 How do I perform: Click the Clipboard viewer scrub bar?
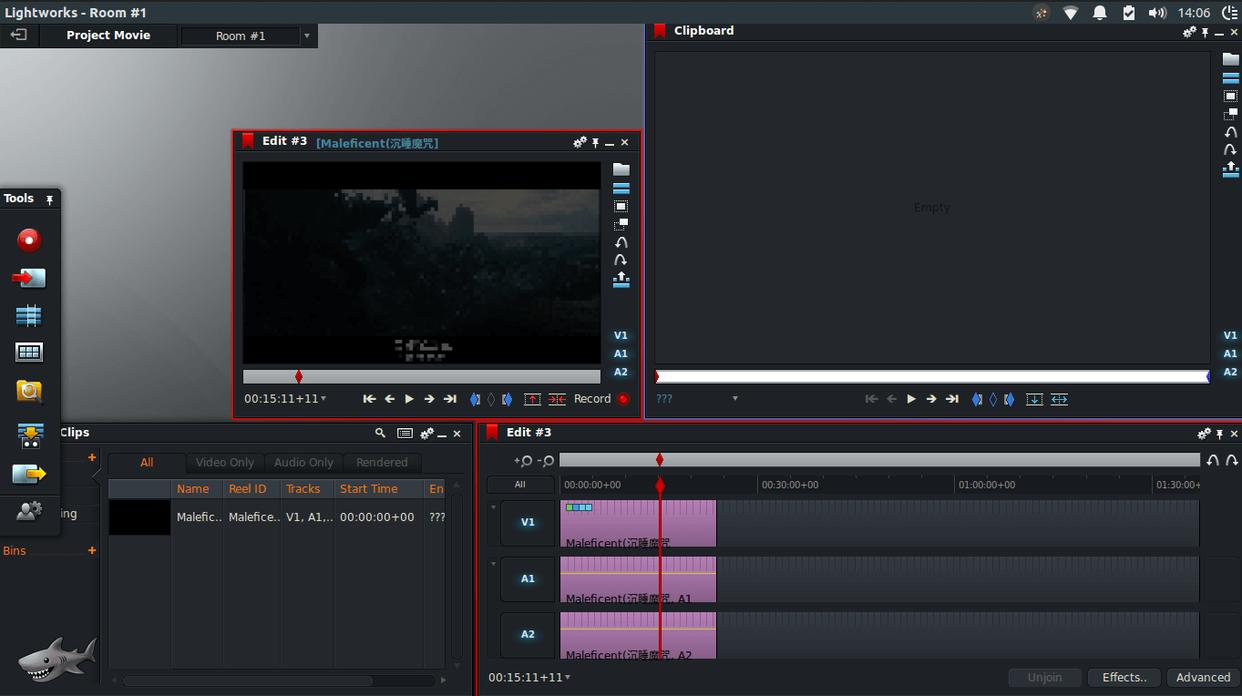pos(932,377)
